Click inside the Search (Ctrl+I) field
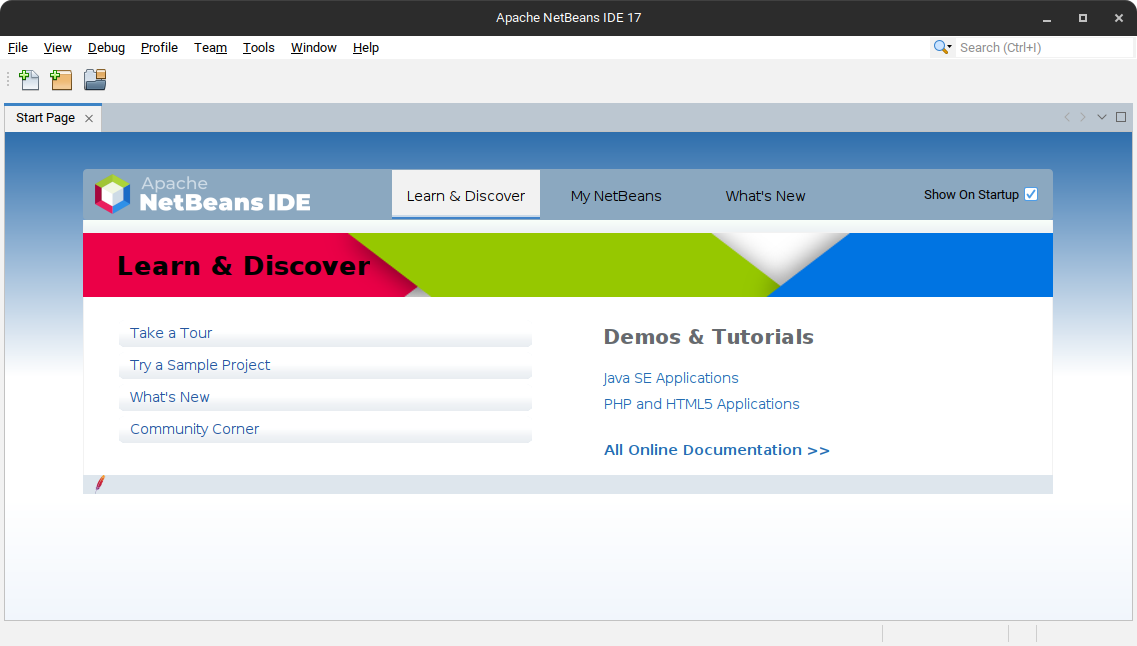Image resolution: width=1137 pixels, height=646 pixels. (x=1040, y=47)
